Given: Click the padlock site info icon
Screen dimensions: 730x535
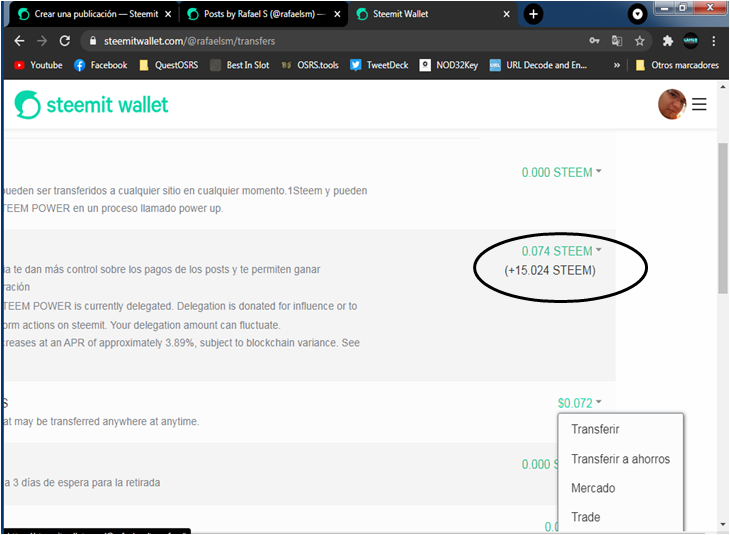Looking at the screenshot, I should (x=93, y=41).
